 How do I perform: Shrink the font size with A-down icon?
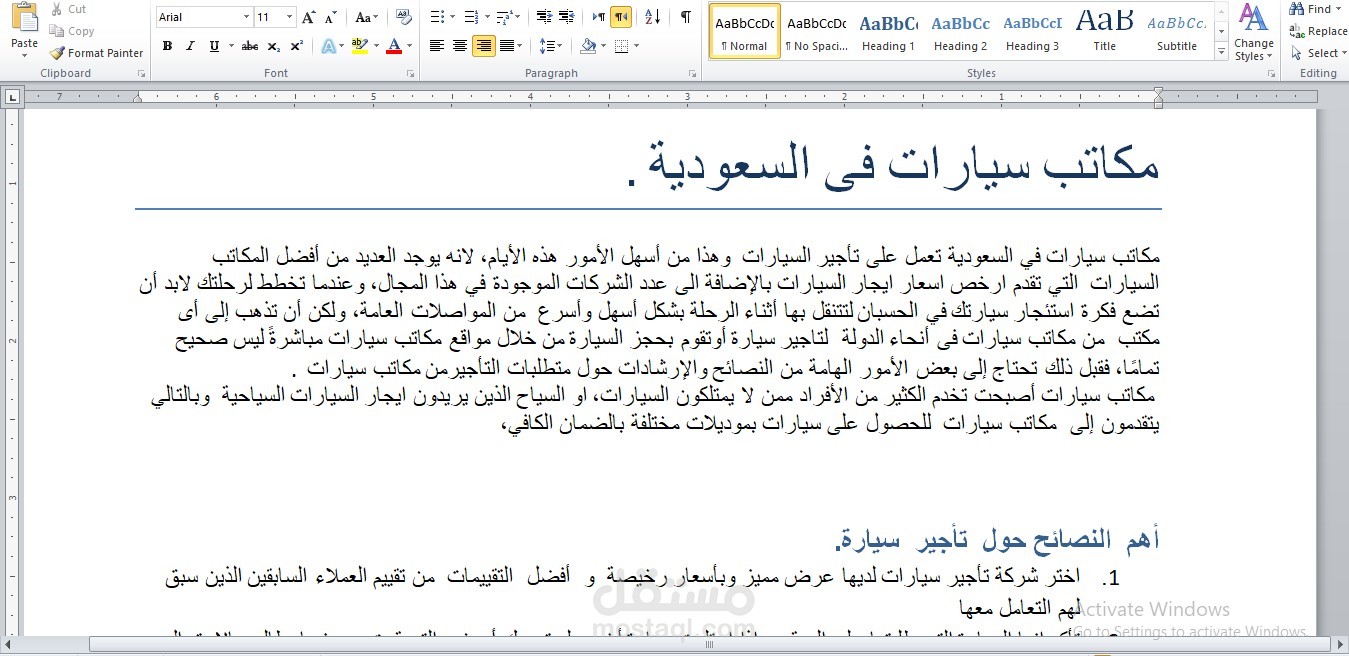(330, 17)
